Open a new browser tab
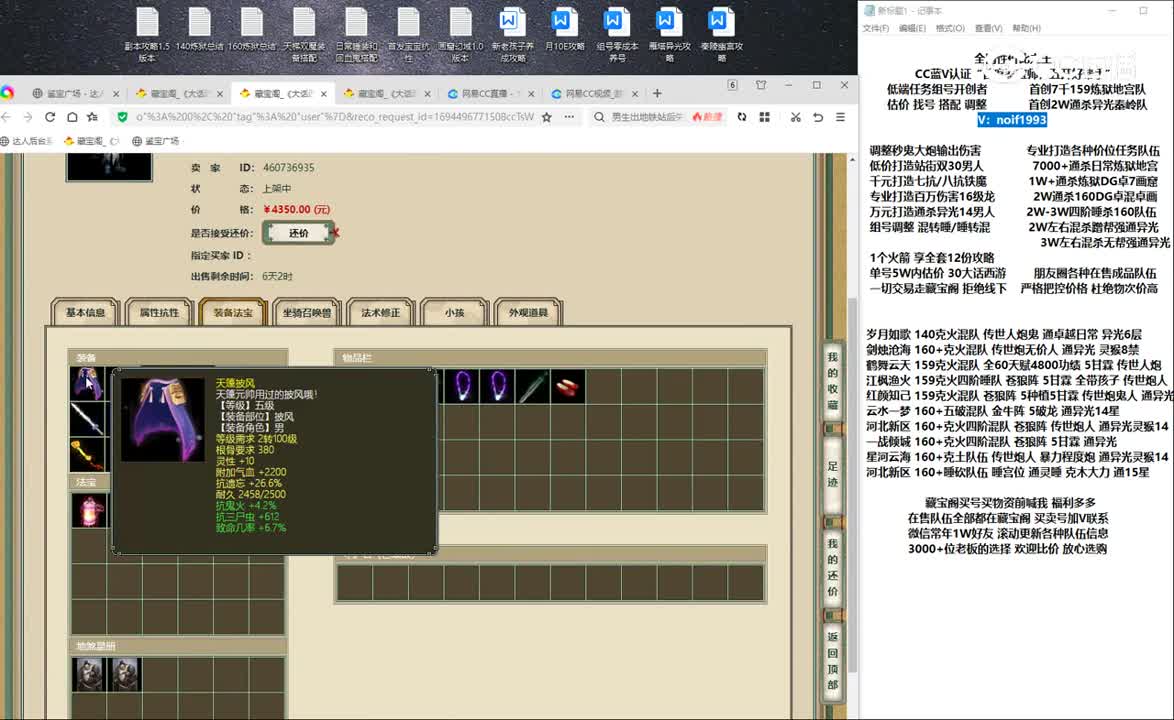 click(657, 93)
